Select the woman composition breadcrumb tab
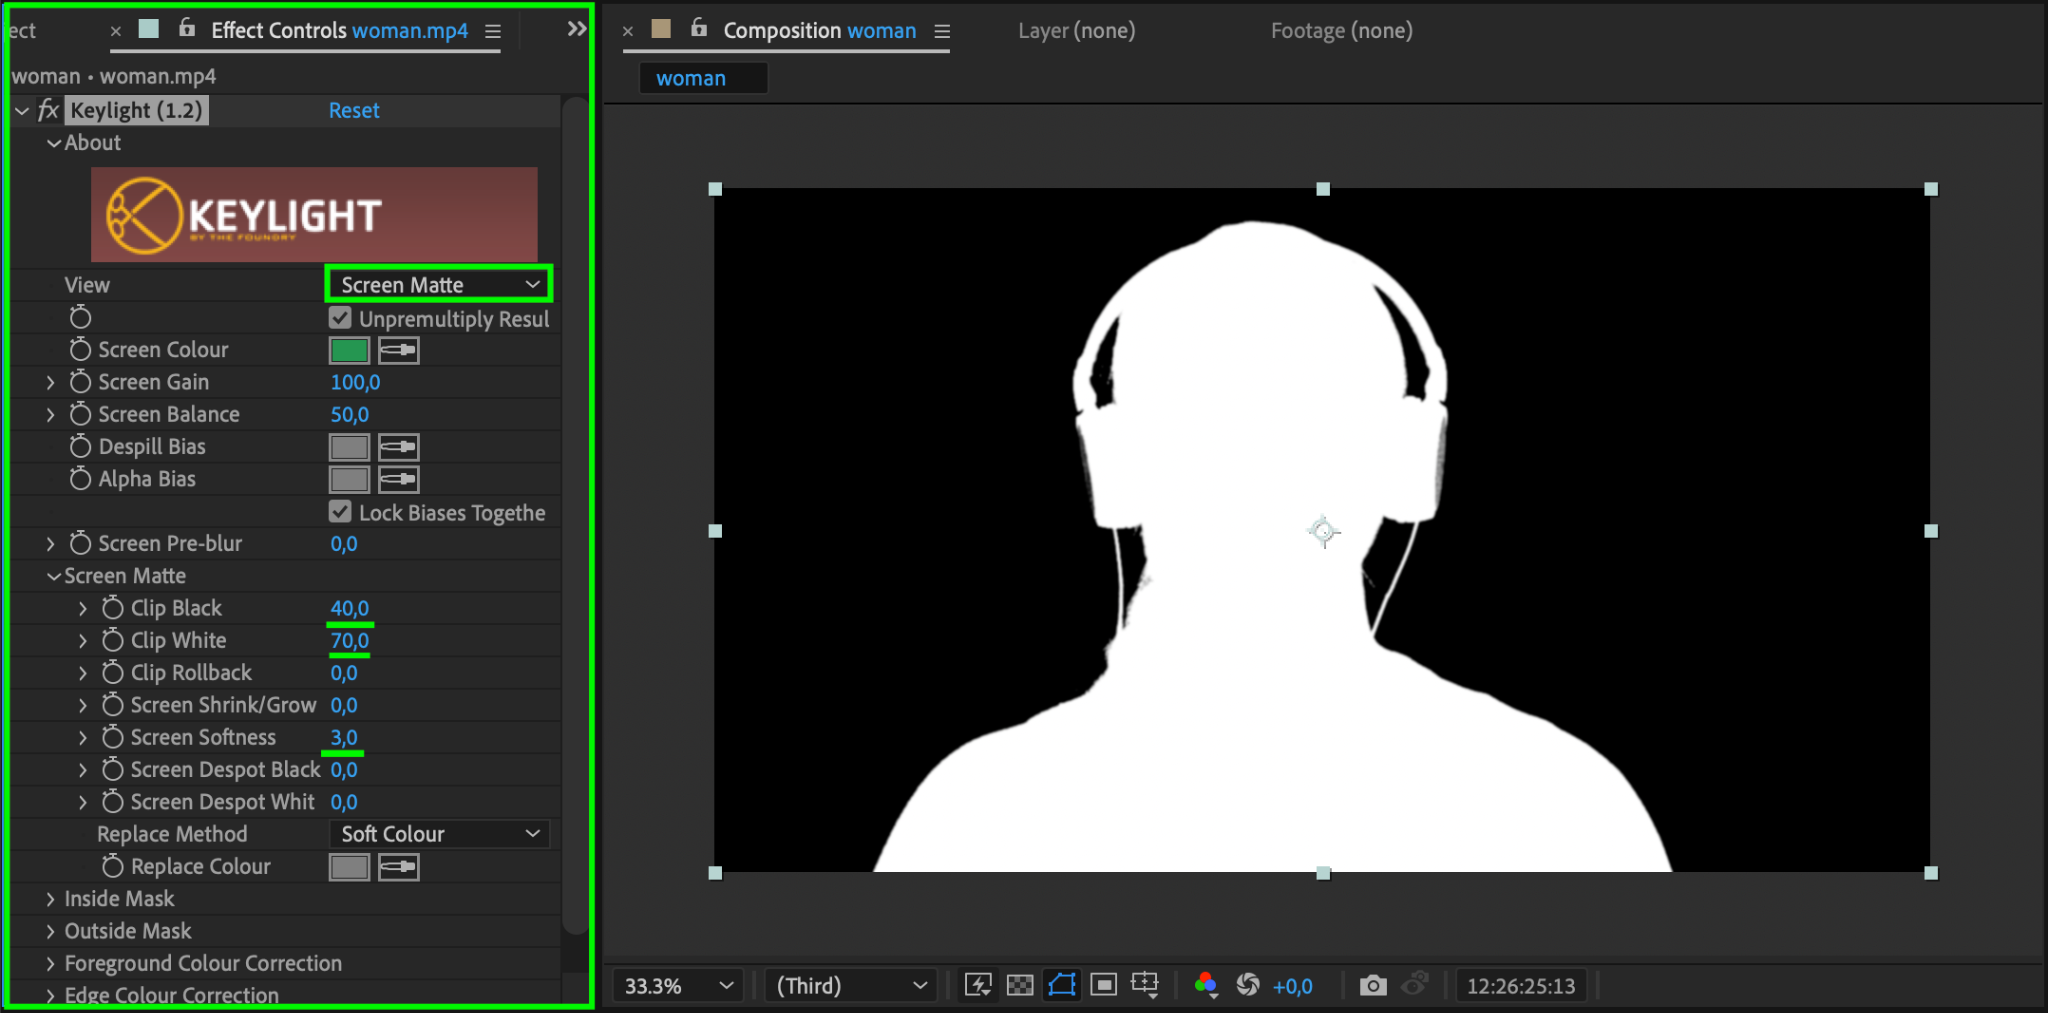 click(703, 78)
